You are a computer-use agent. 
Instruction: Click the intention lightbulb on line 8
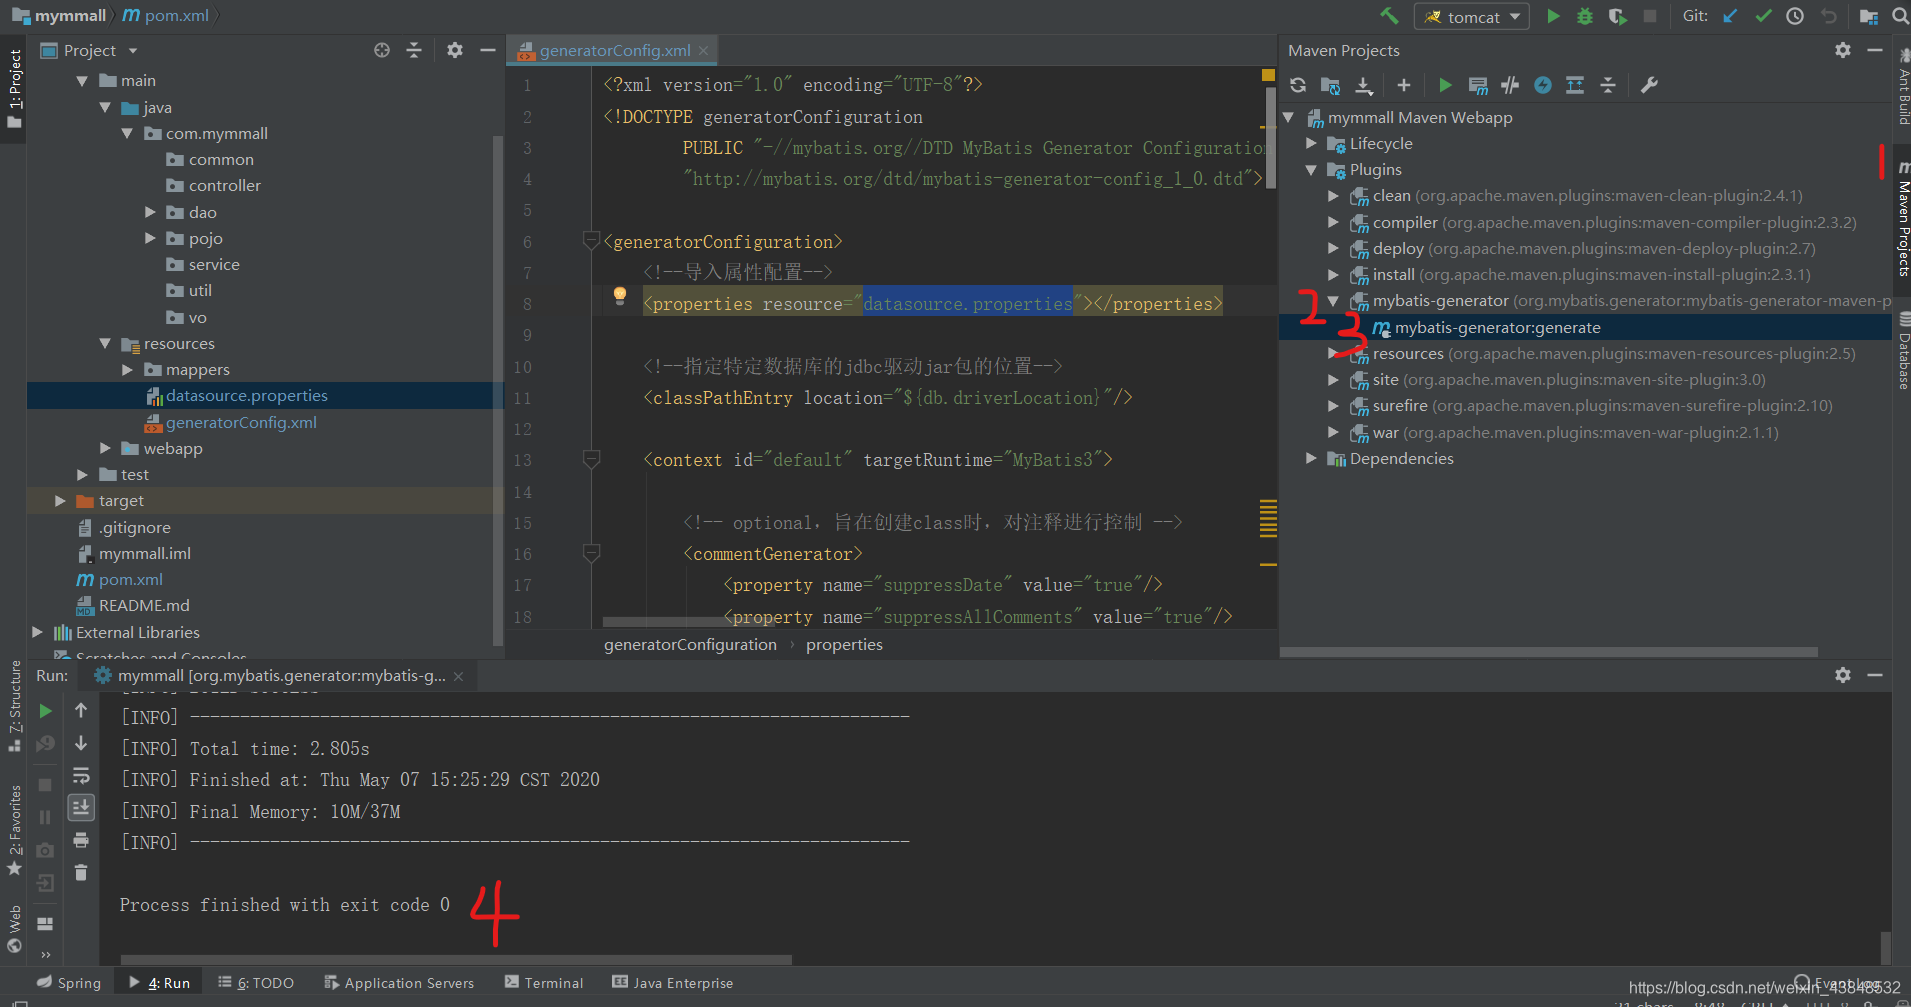620,295
